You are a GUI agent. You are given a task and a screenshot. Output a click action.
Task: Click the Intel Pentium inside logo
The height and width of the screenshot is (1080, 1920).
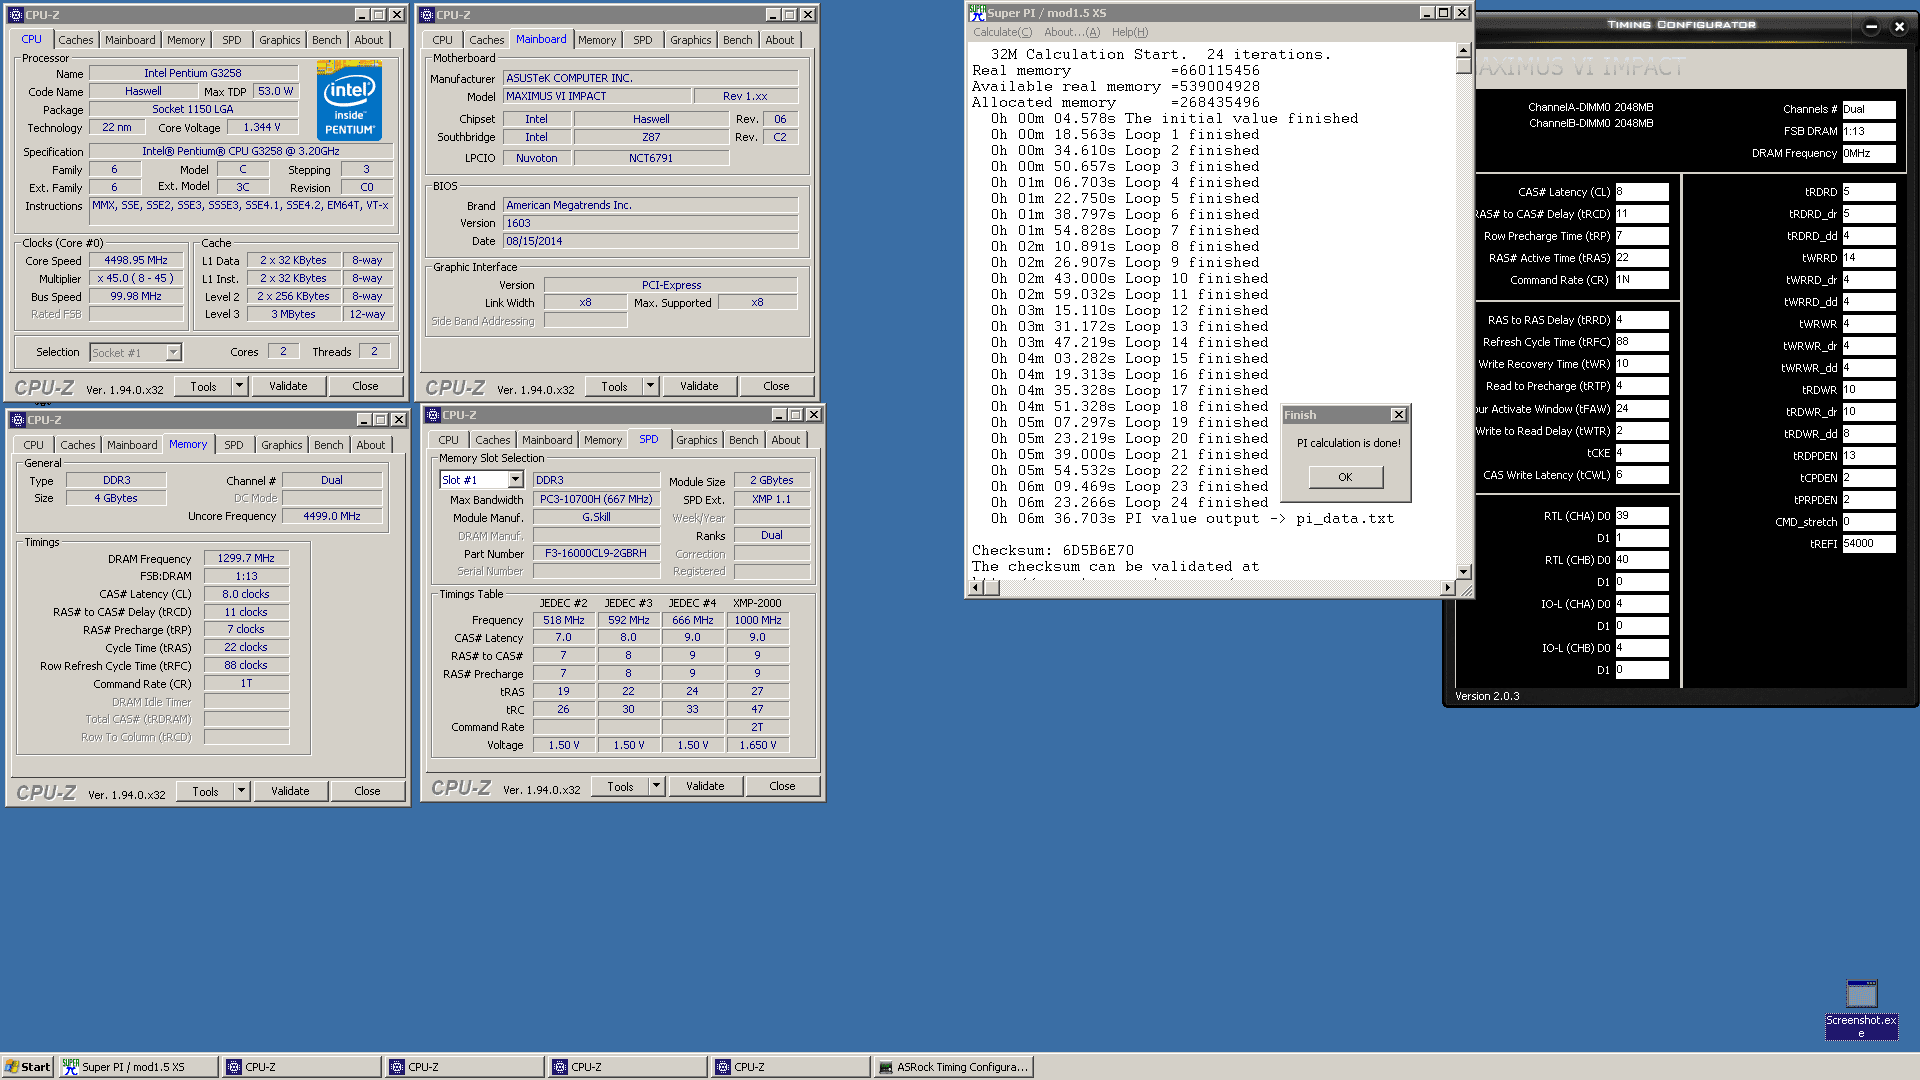click(349, 99)
